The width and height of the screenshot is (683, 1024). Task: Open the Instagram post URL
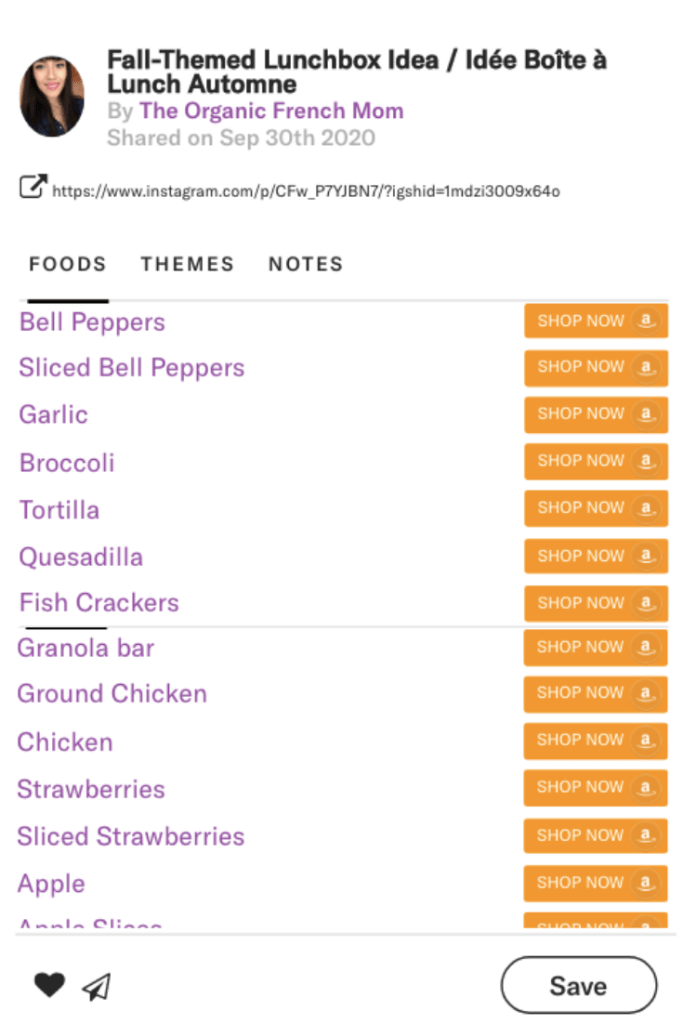point(305,190)
